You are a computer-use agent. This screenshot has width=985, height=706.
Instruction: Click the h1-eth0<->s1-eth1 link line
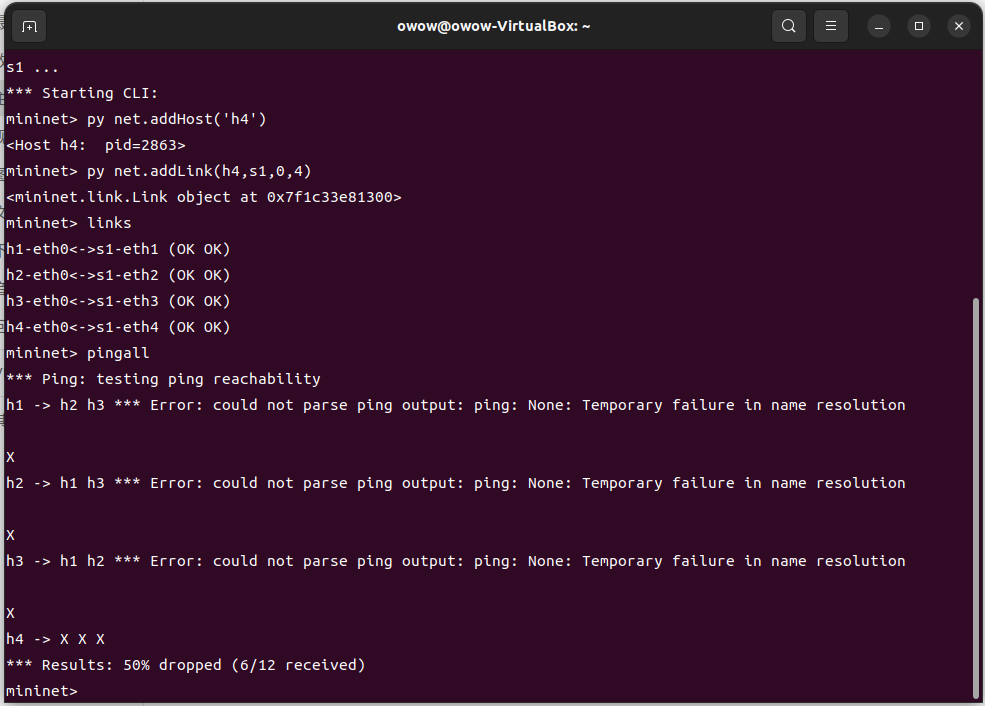(x=118, y=249)
